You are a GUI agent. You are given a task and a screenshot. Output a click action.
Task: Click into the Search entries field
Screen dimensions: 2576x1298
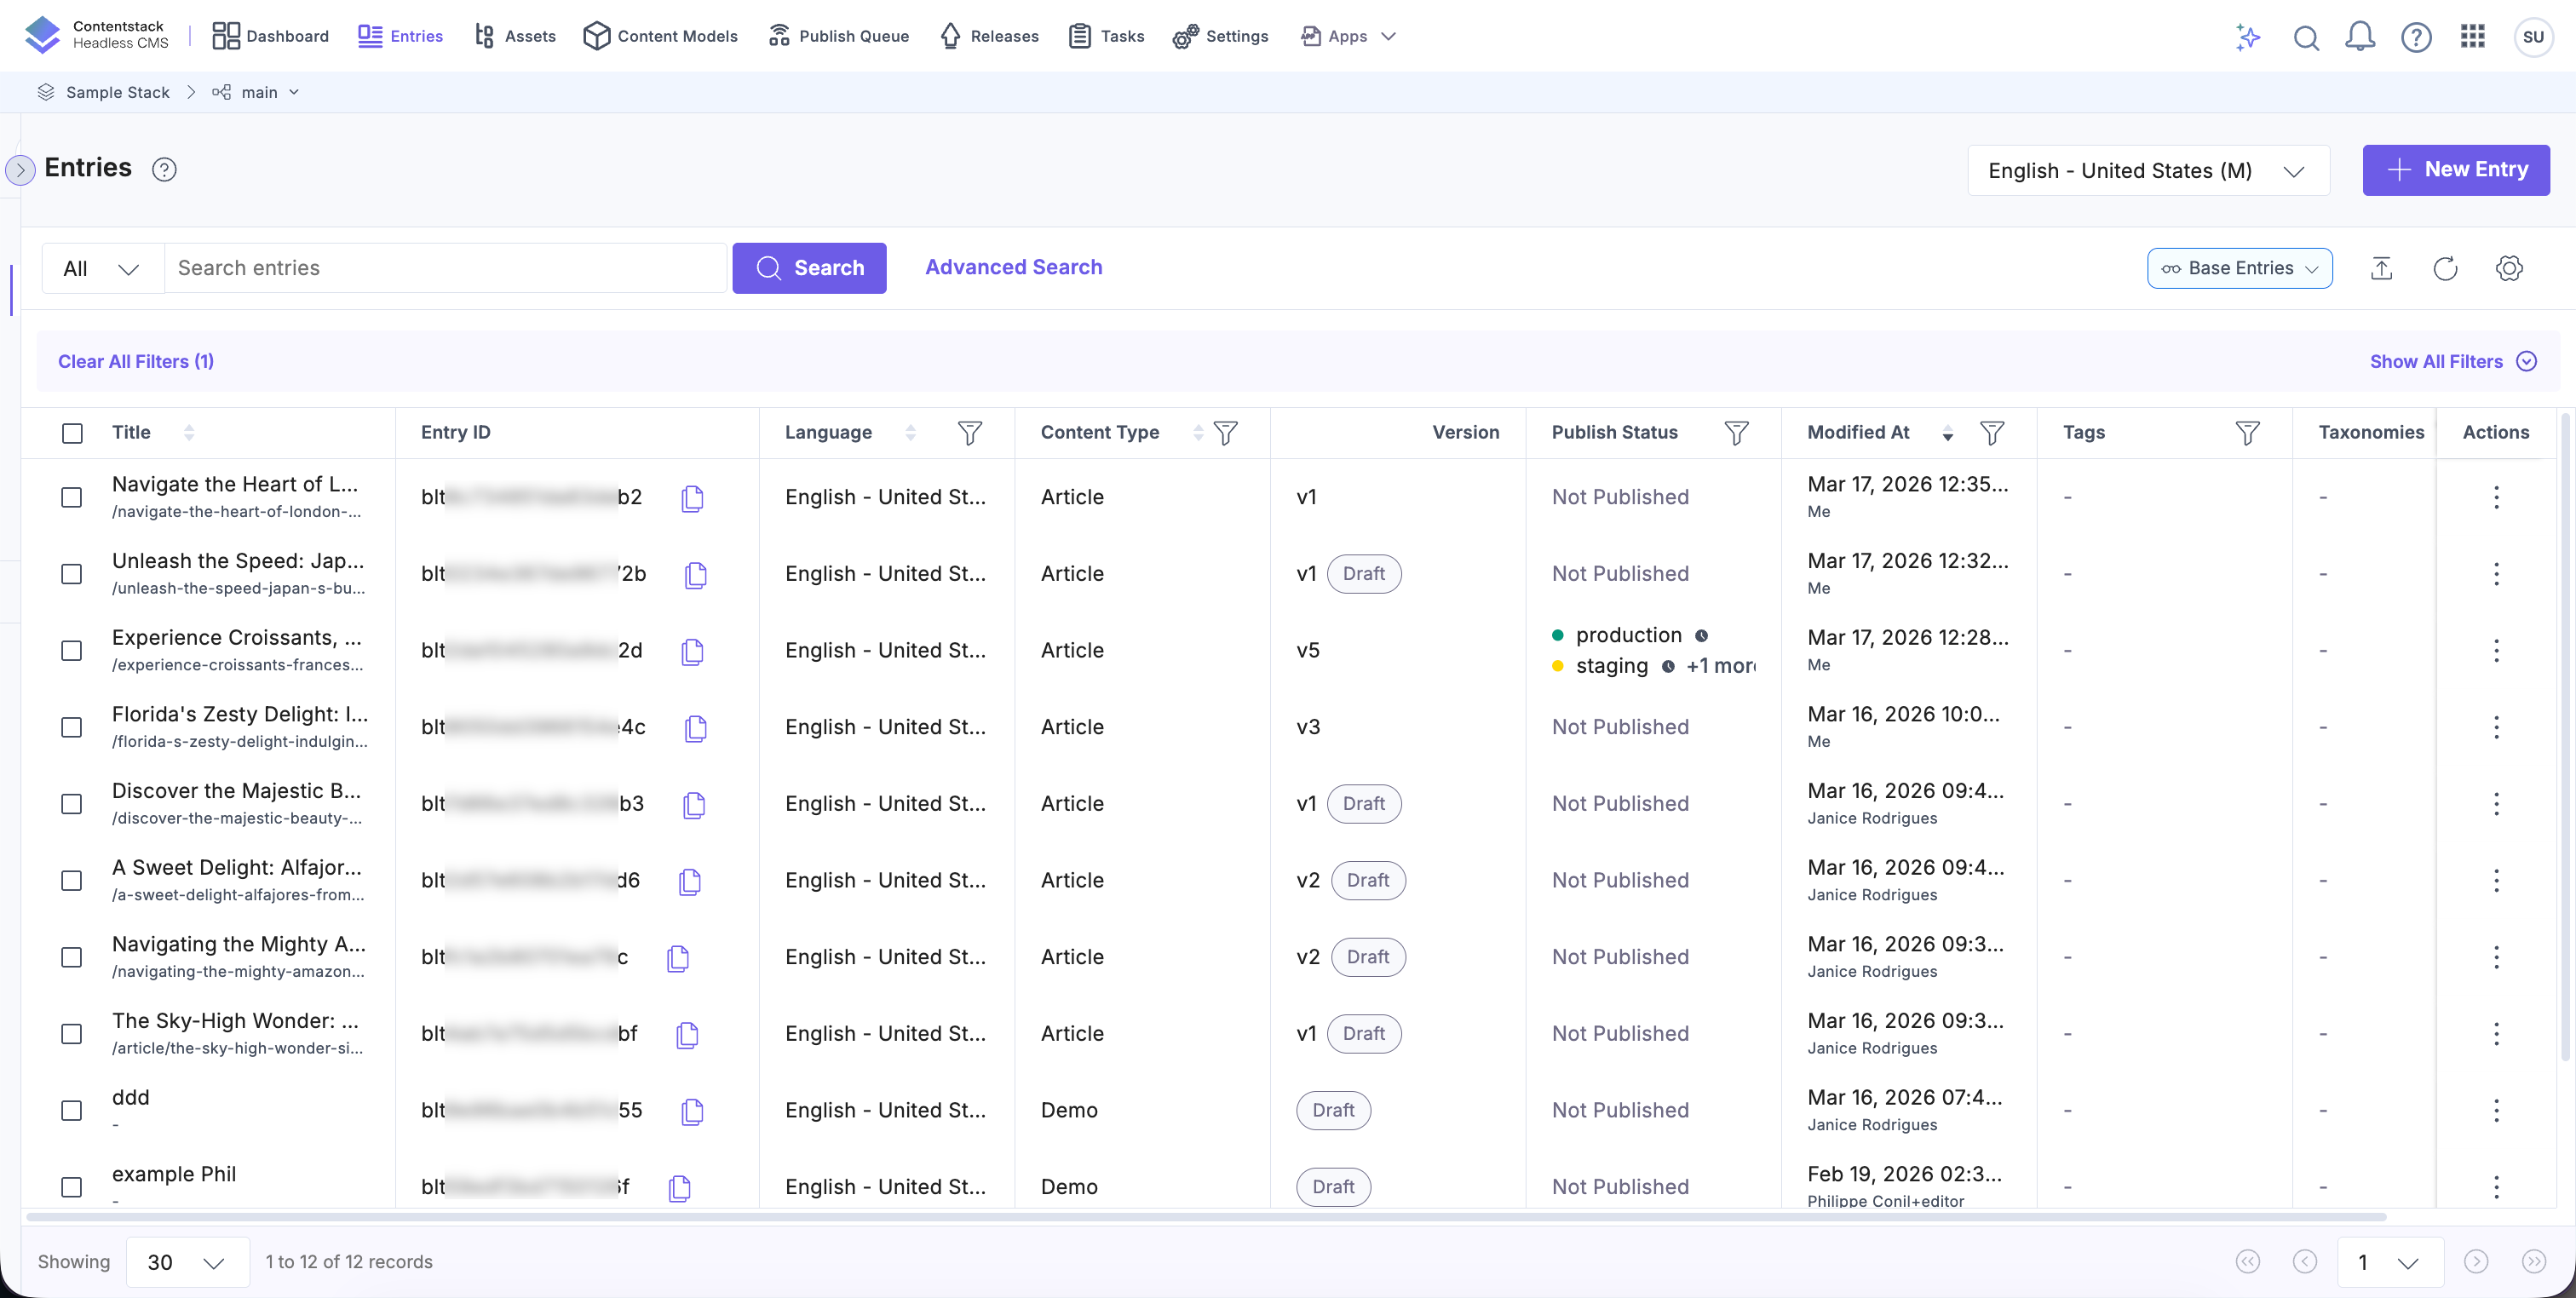(x=445, y=268)
